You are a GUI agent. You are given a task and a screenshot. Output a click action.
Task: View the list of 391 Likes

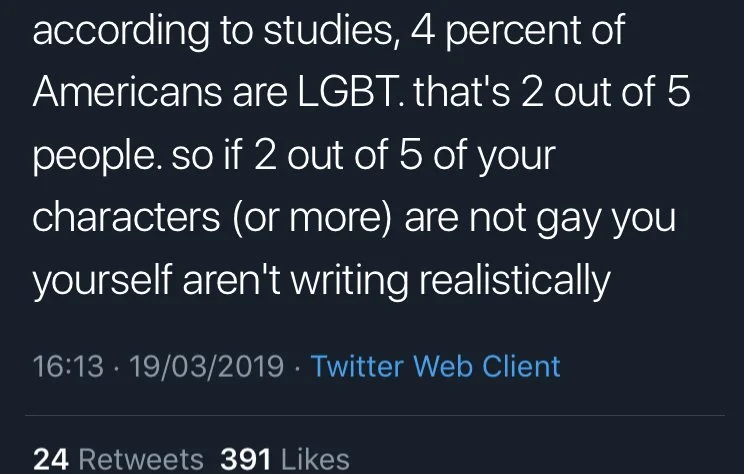coord(284,459)
